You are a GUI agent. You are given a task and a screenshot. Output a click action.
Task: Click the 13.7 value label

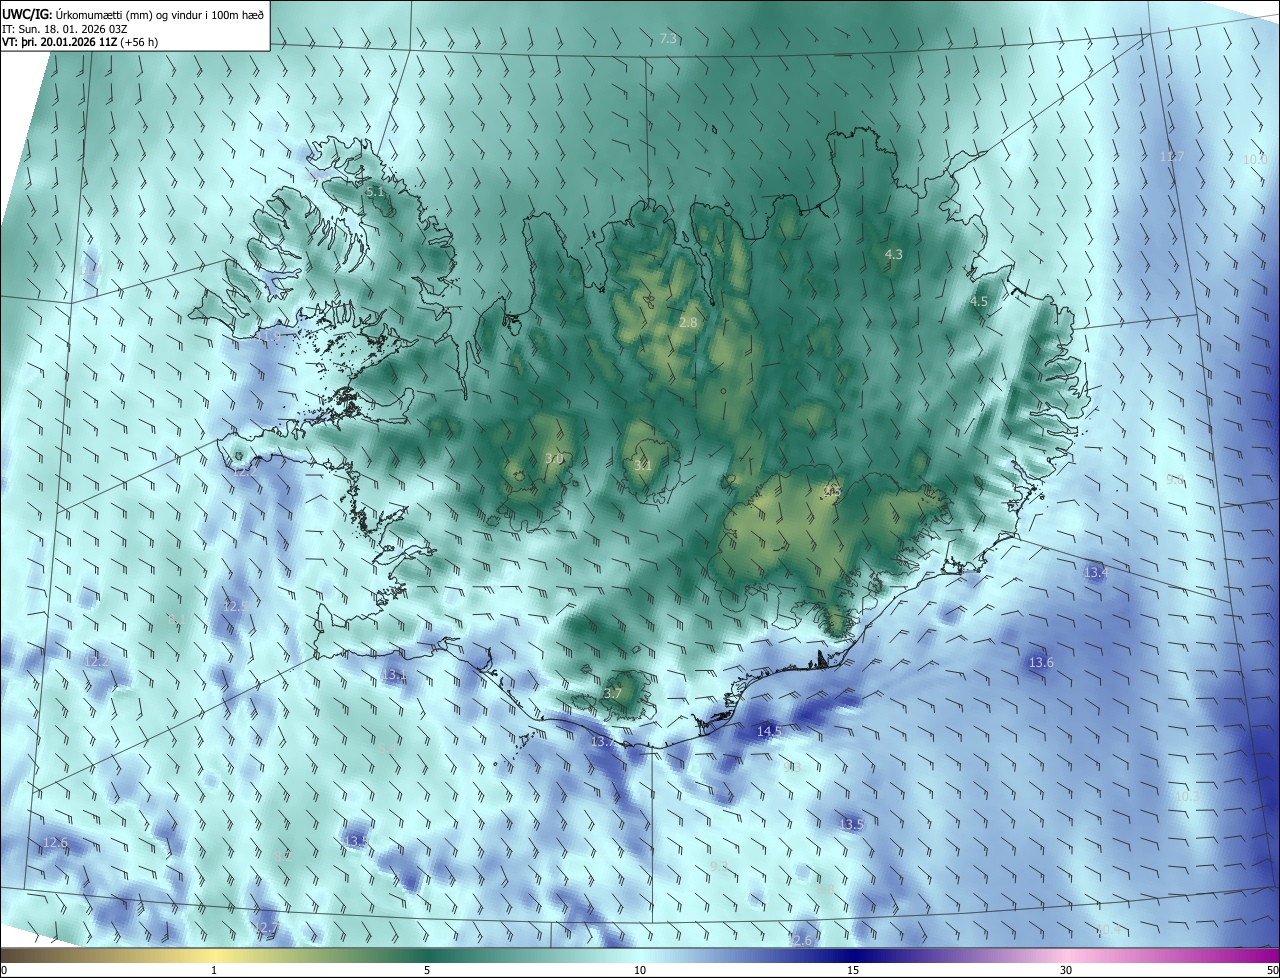click(x=602, y=742)
